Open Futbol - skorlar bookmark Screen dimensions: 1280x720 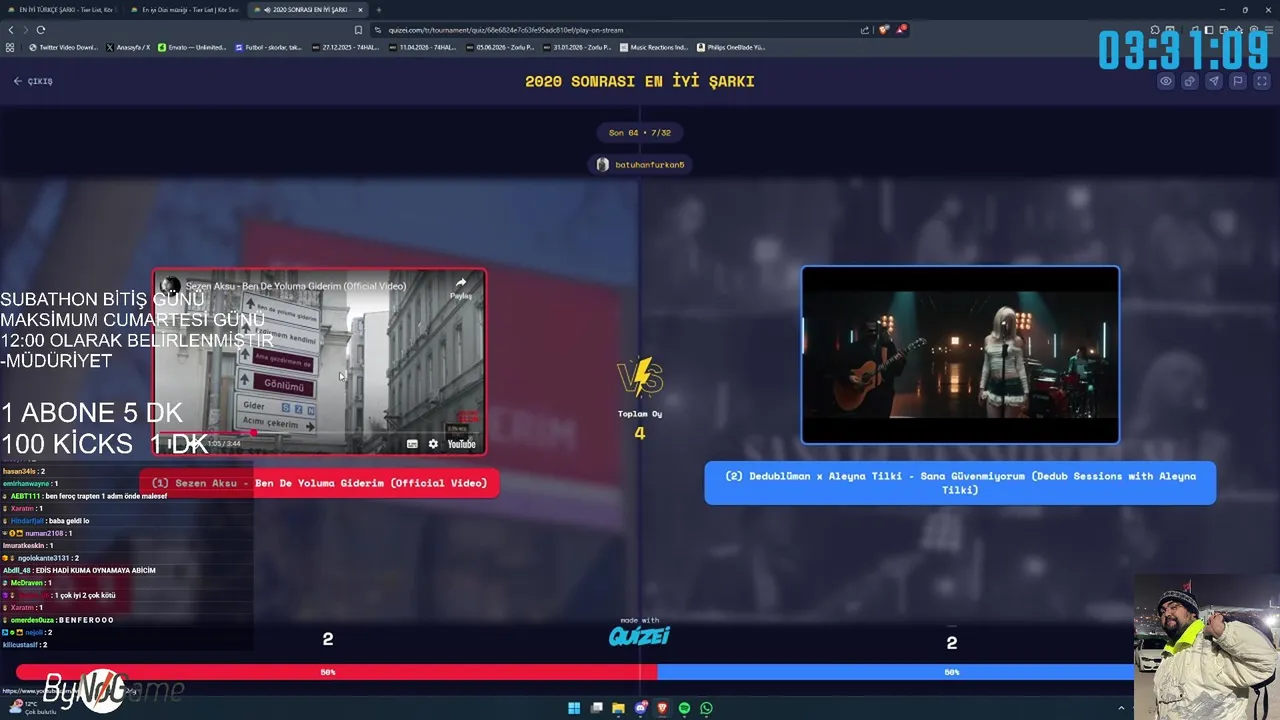(269, 47)
